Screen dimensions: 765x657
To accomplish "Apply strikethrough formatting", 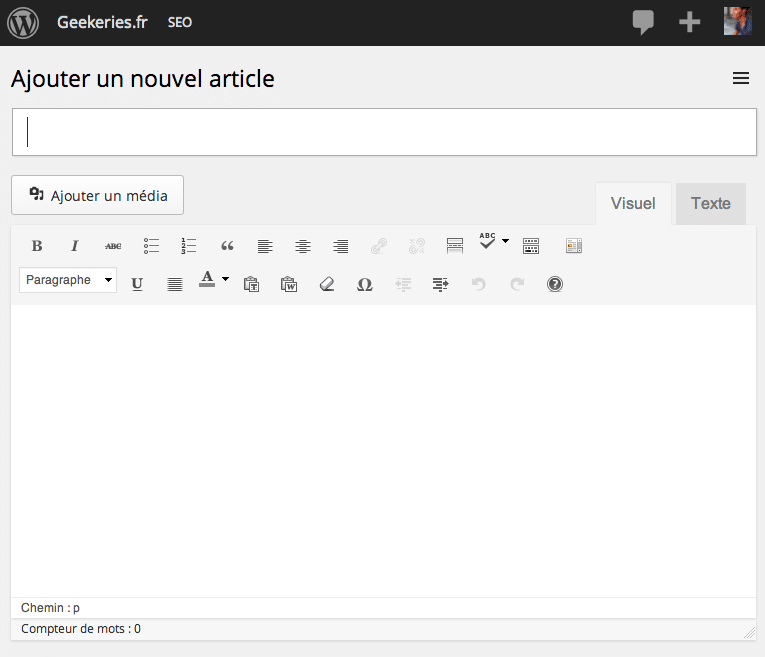I will click(x=113, y=246).
